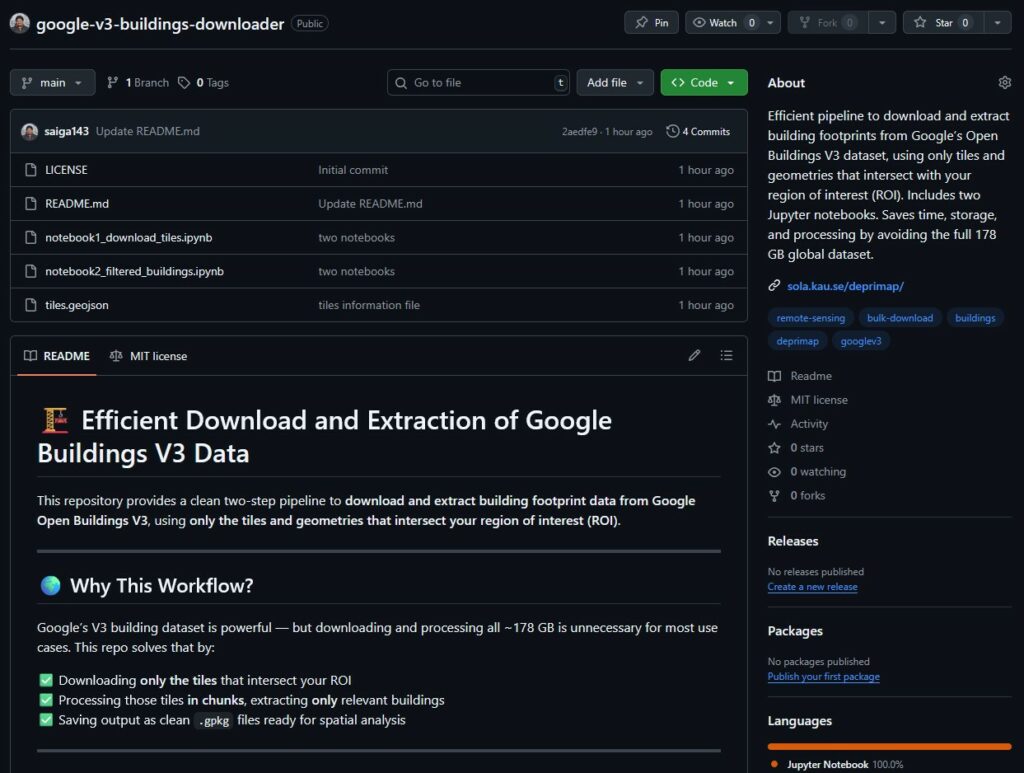The height and width of the screenshot is (773, 1024).
Task: Select the buildings topic tag
Action: (x=975, y=318)
